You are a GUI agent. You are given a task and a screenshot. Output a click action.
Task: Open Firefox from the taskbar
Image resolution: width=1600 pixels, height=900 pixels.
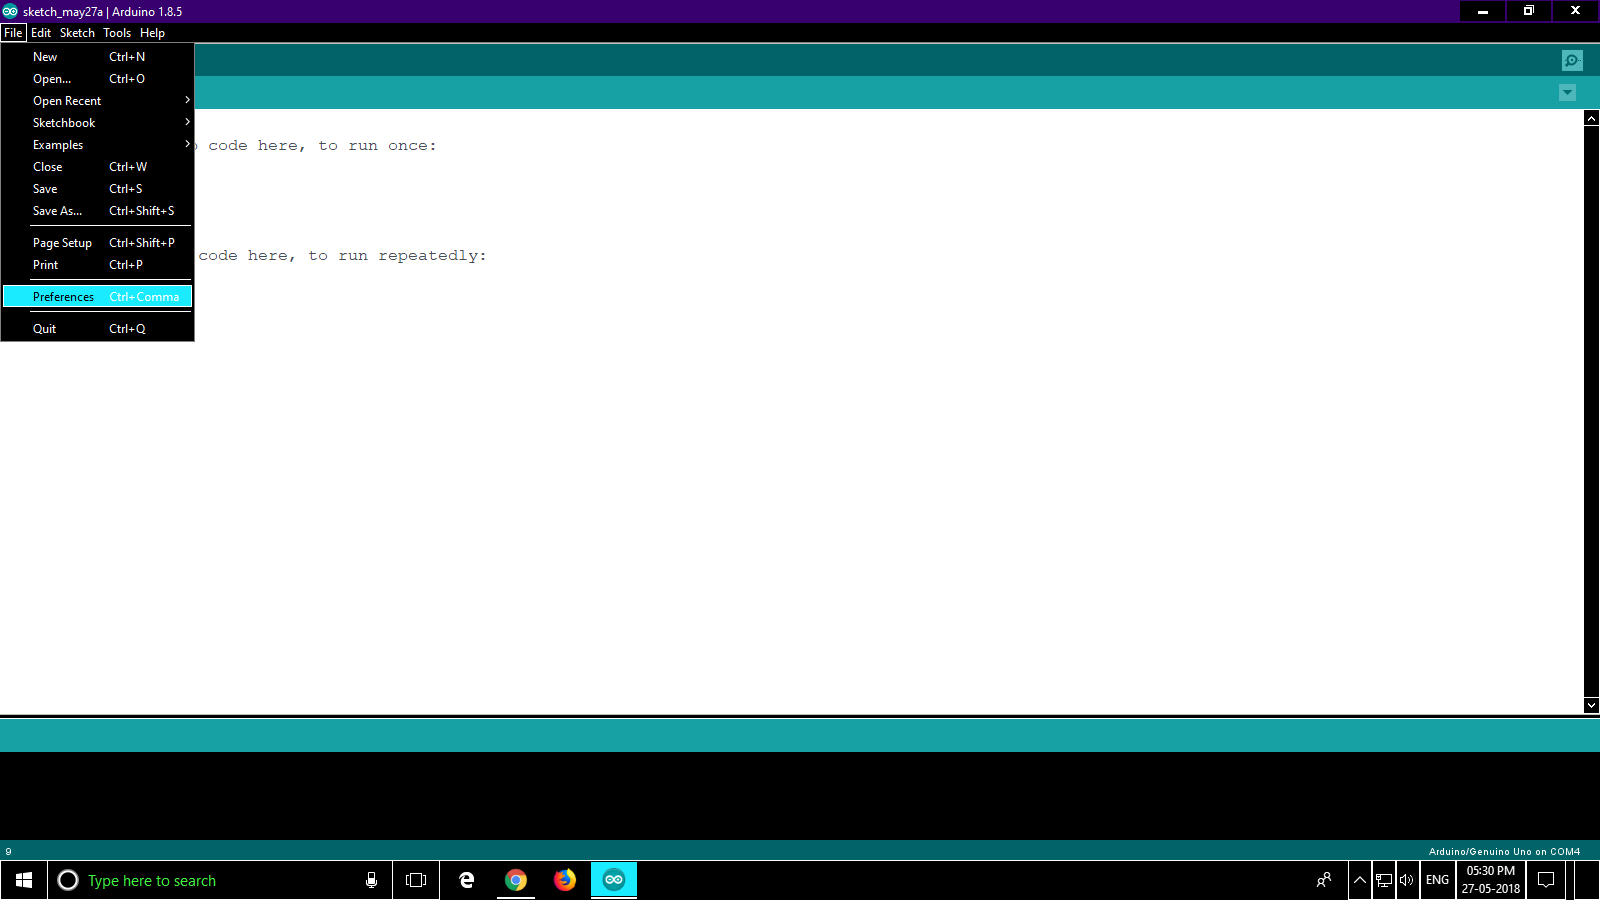point(565,880)
